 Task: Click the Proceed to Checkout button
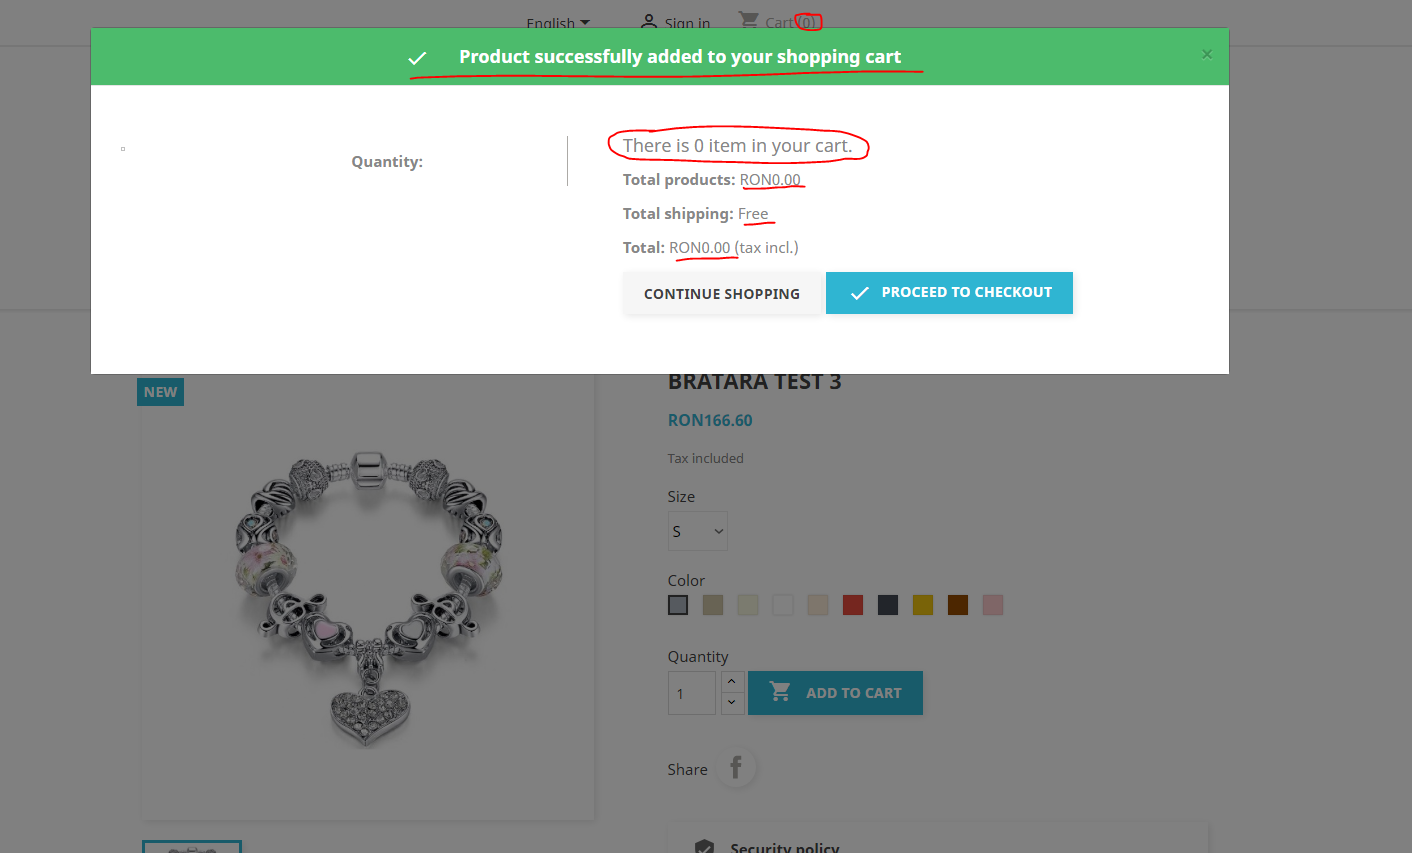click(x=949, y=293)
